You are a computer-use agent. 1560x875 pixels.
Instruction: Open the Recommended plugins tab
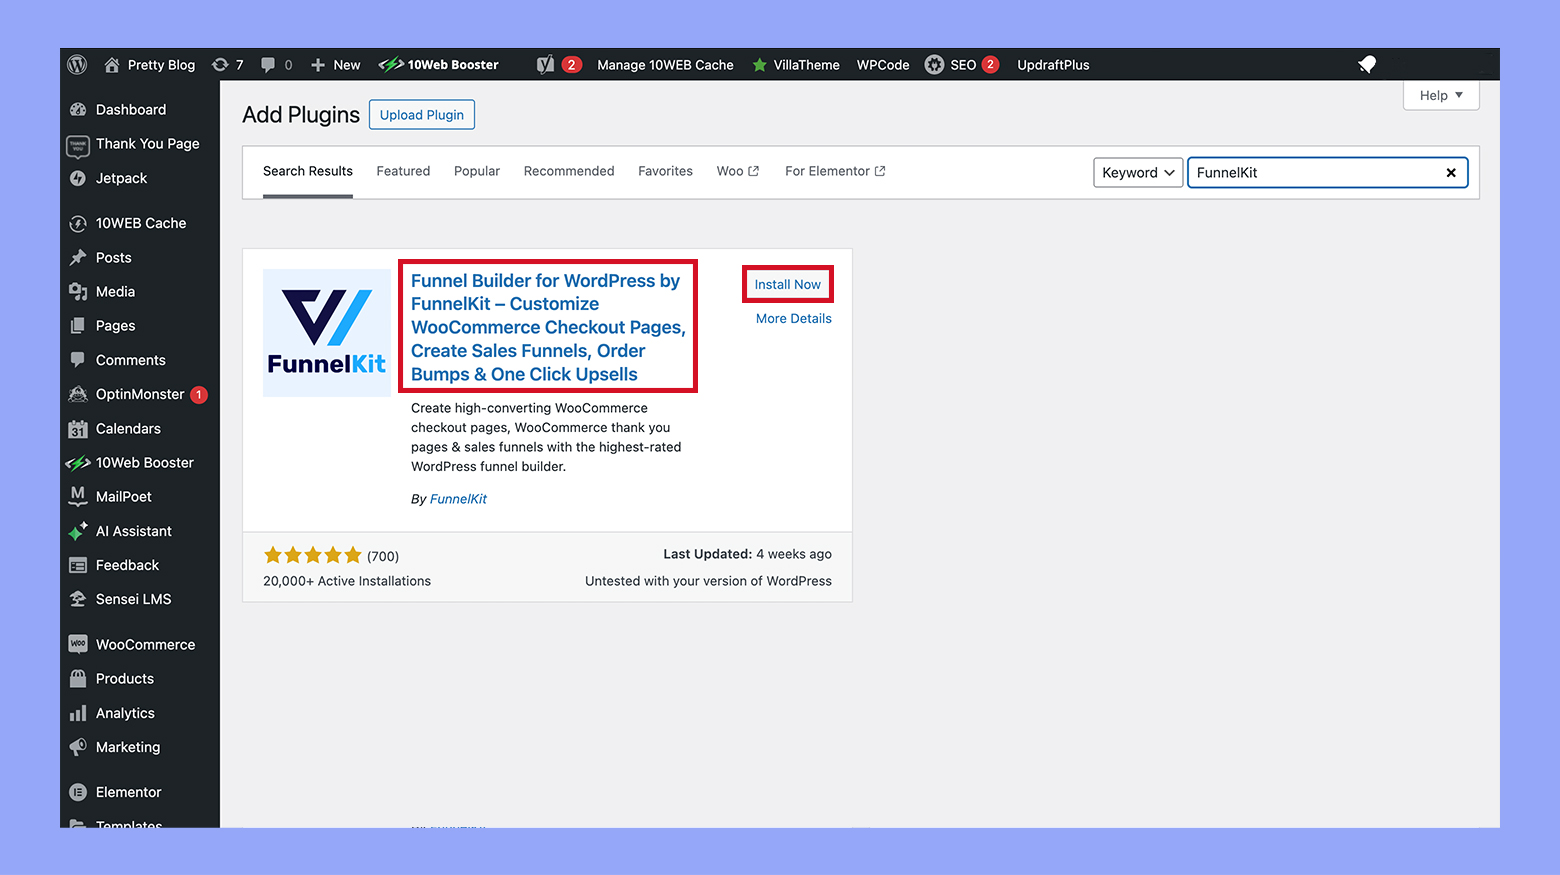pos(568,171)
